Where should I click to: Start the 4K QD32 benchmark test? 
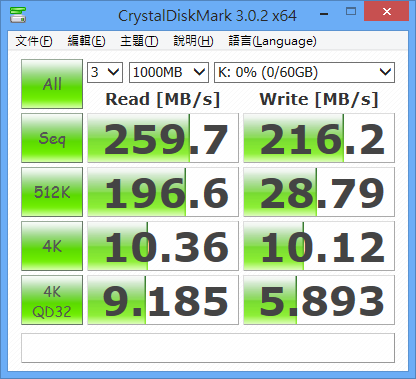pos(52,300)
